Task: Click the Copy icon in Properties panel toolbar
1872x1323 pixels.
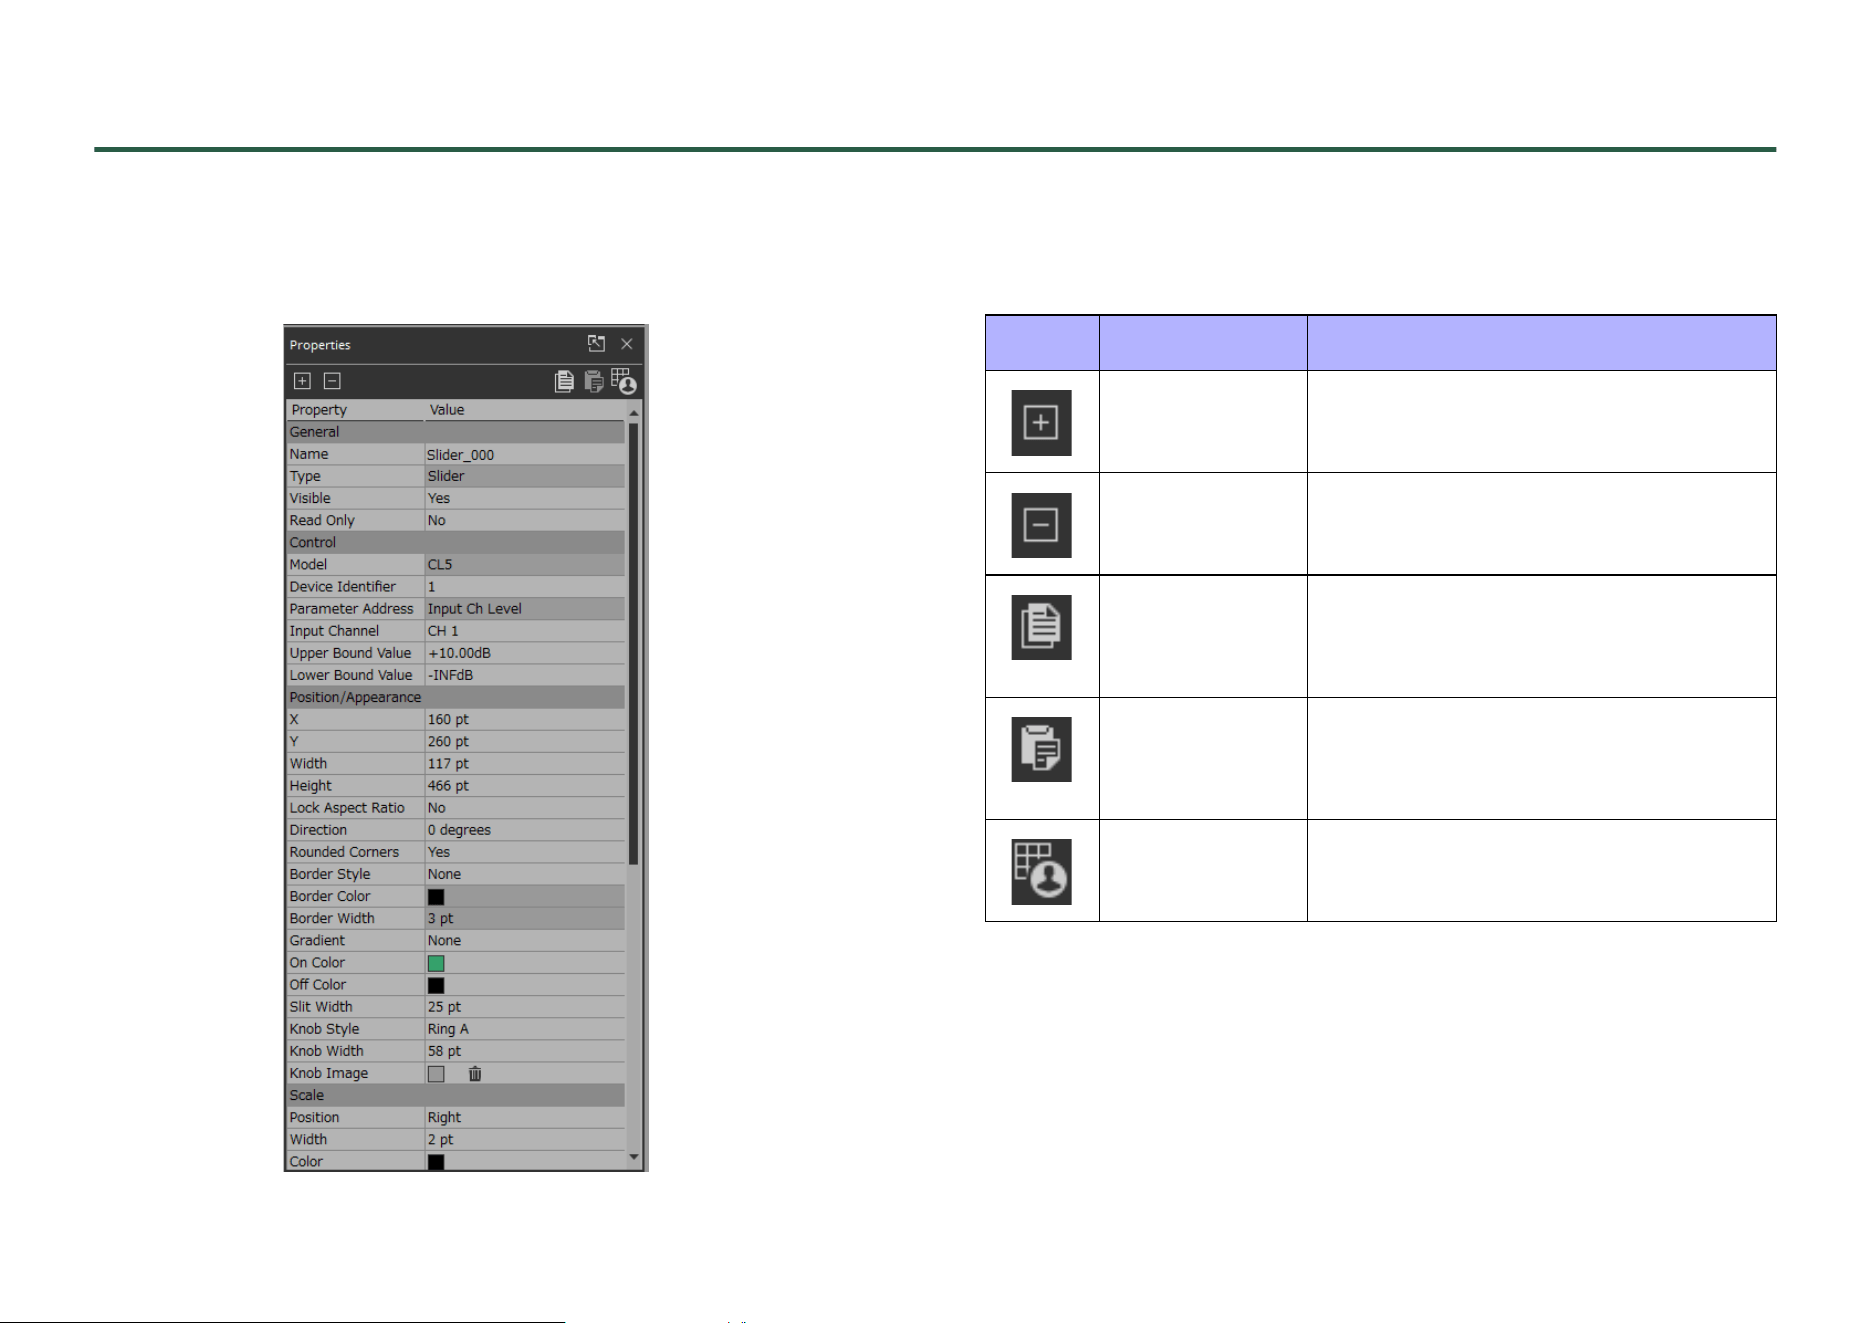Action: pyautogui.click(x=564, y=381)
